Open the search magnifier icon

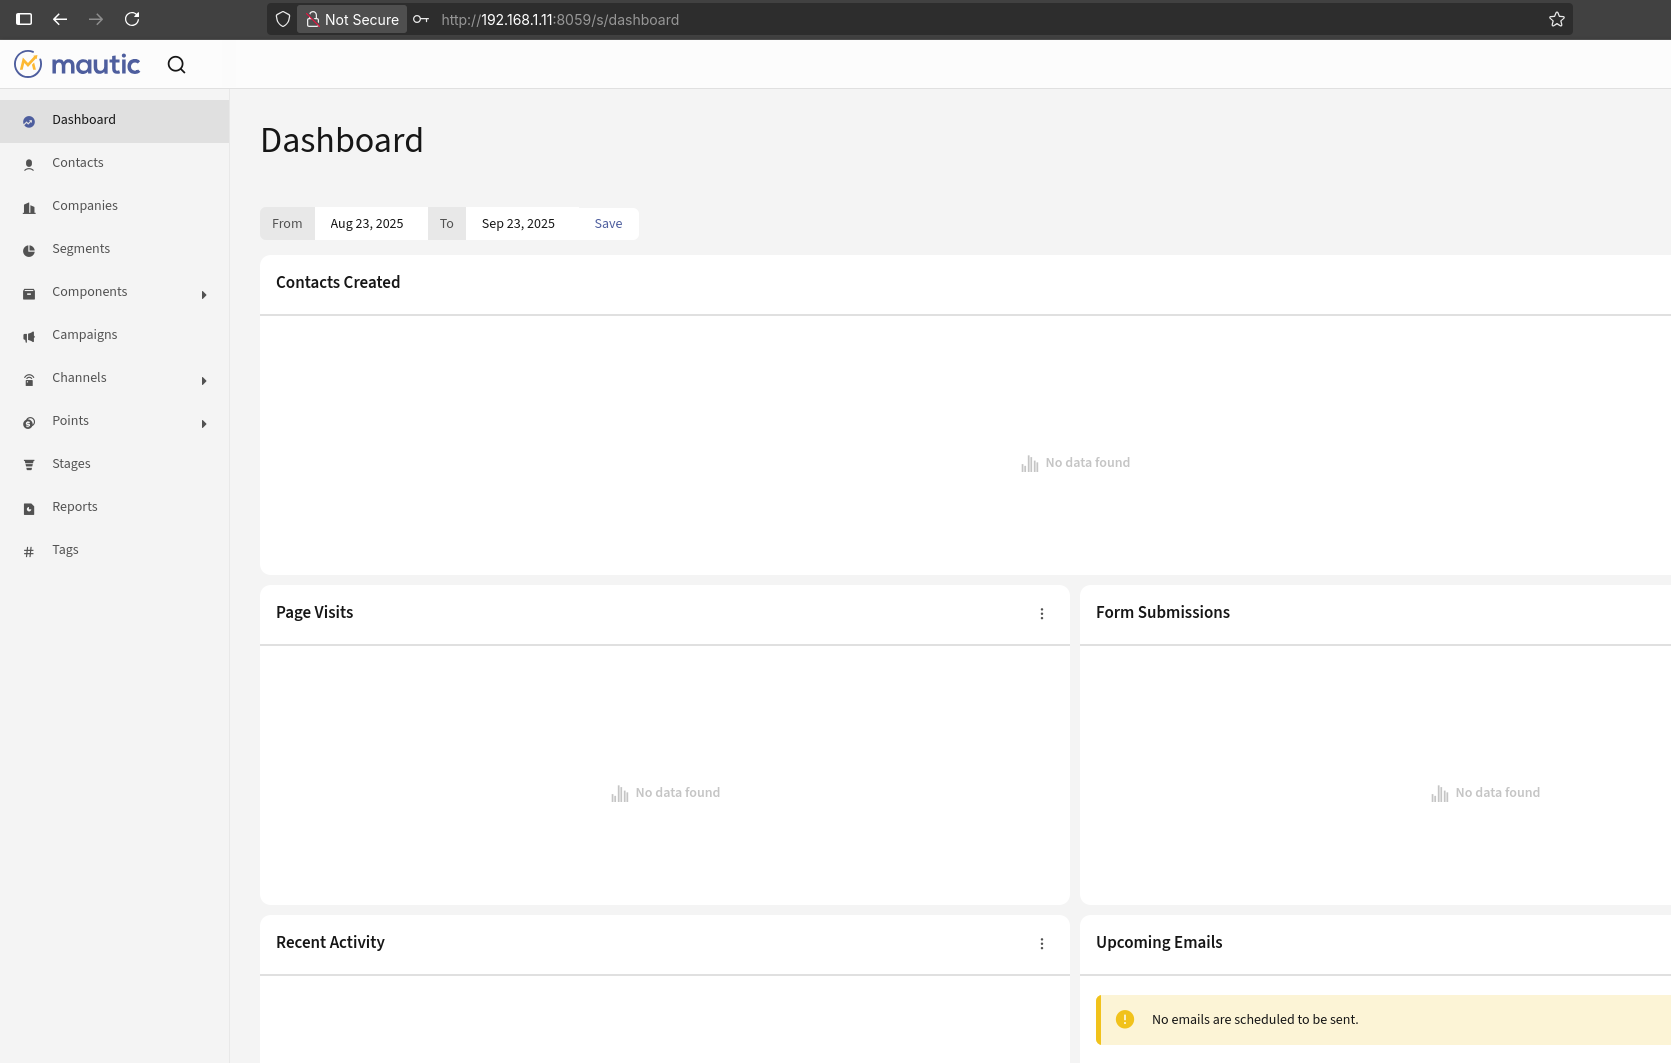point(176,65)
